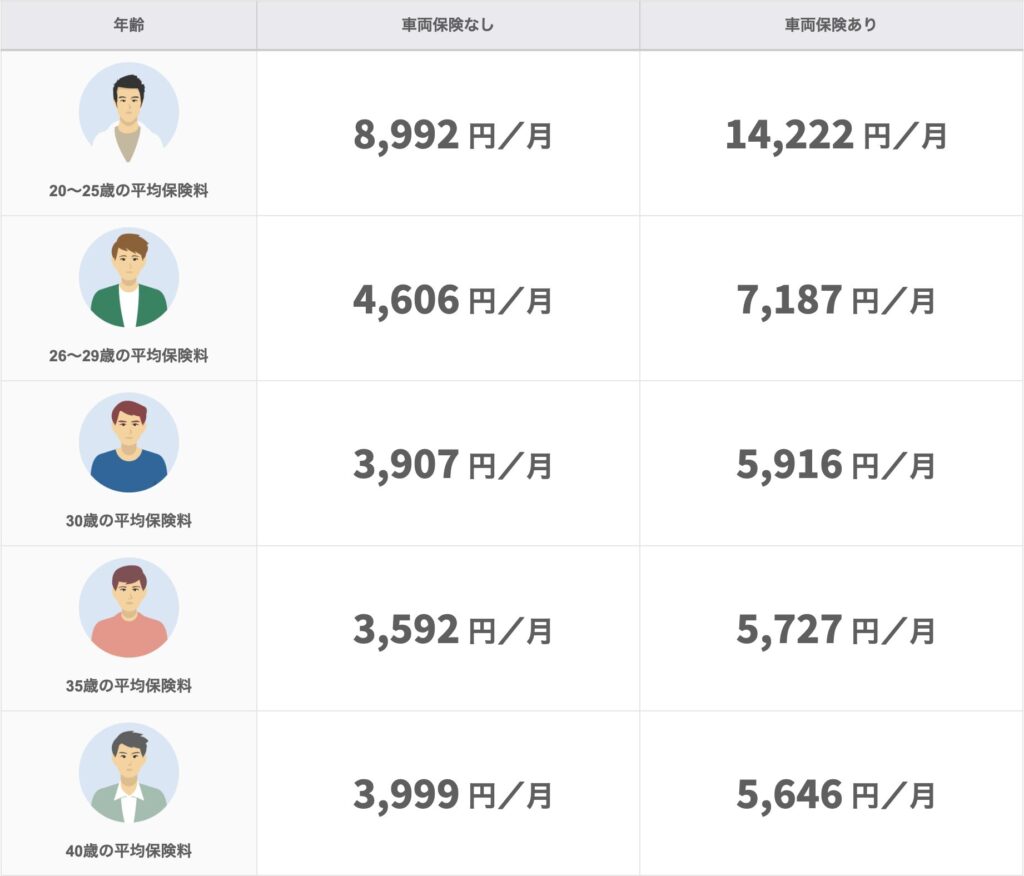Screen dimensions: 1024x876
Task: Click the 5,727 円/月 value
Action: 836,630
